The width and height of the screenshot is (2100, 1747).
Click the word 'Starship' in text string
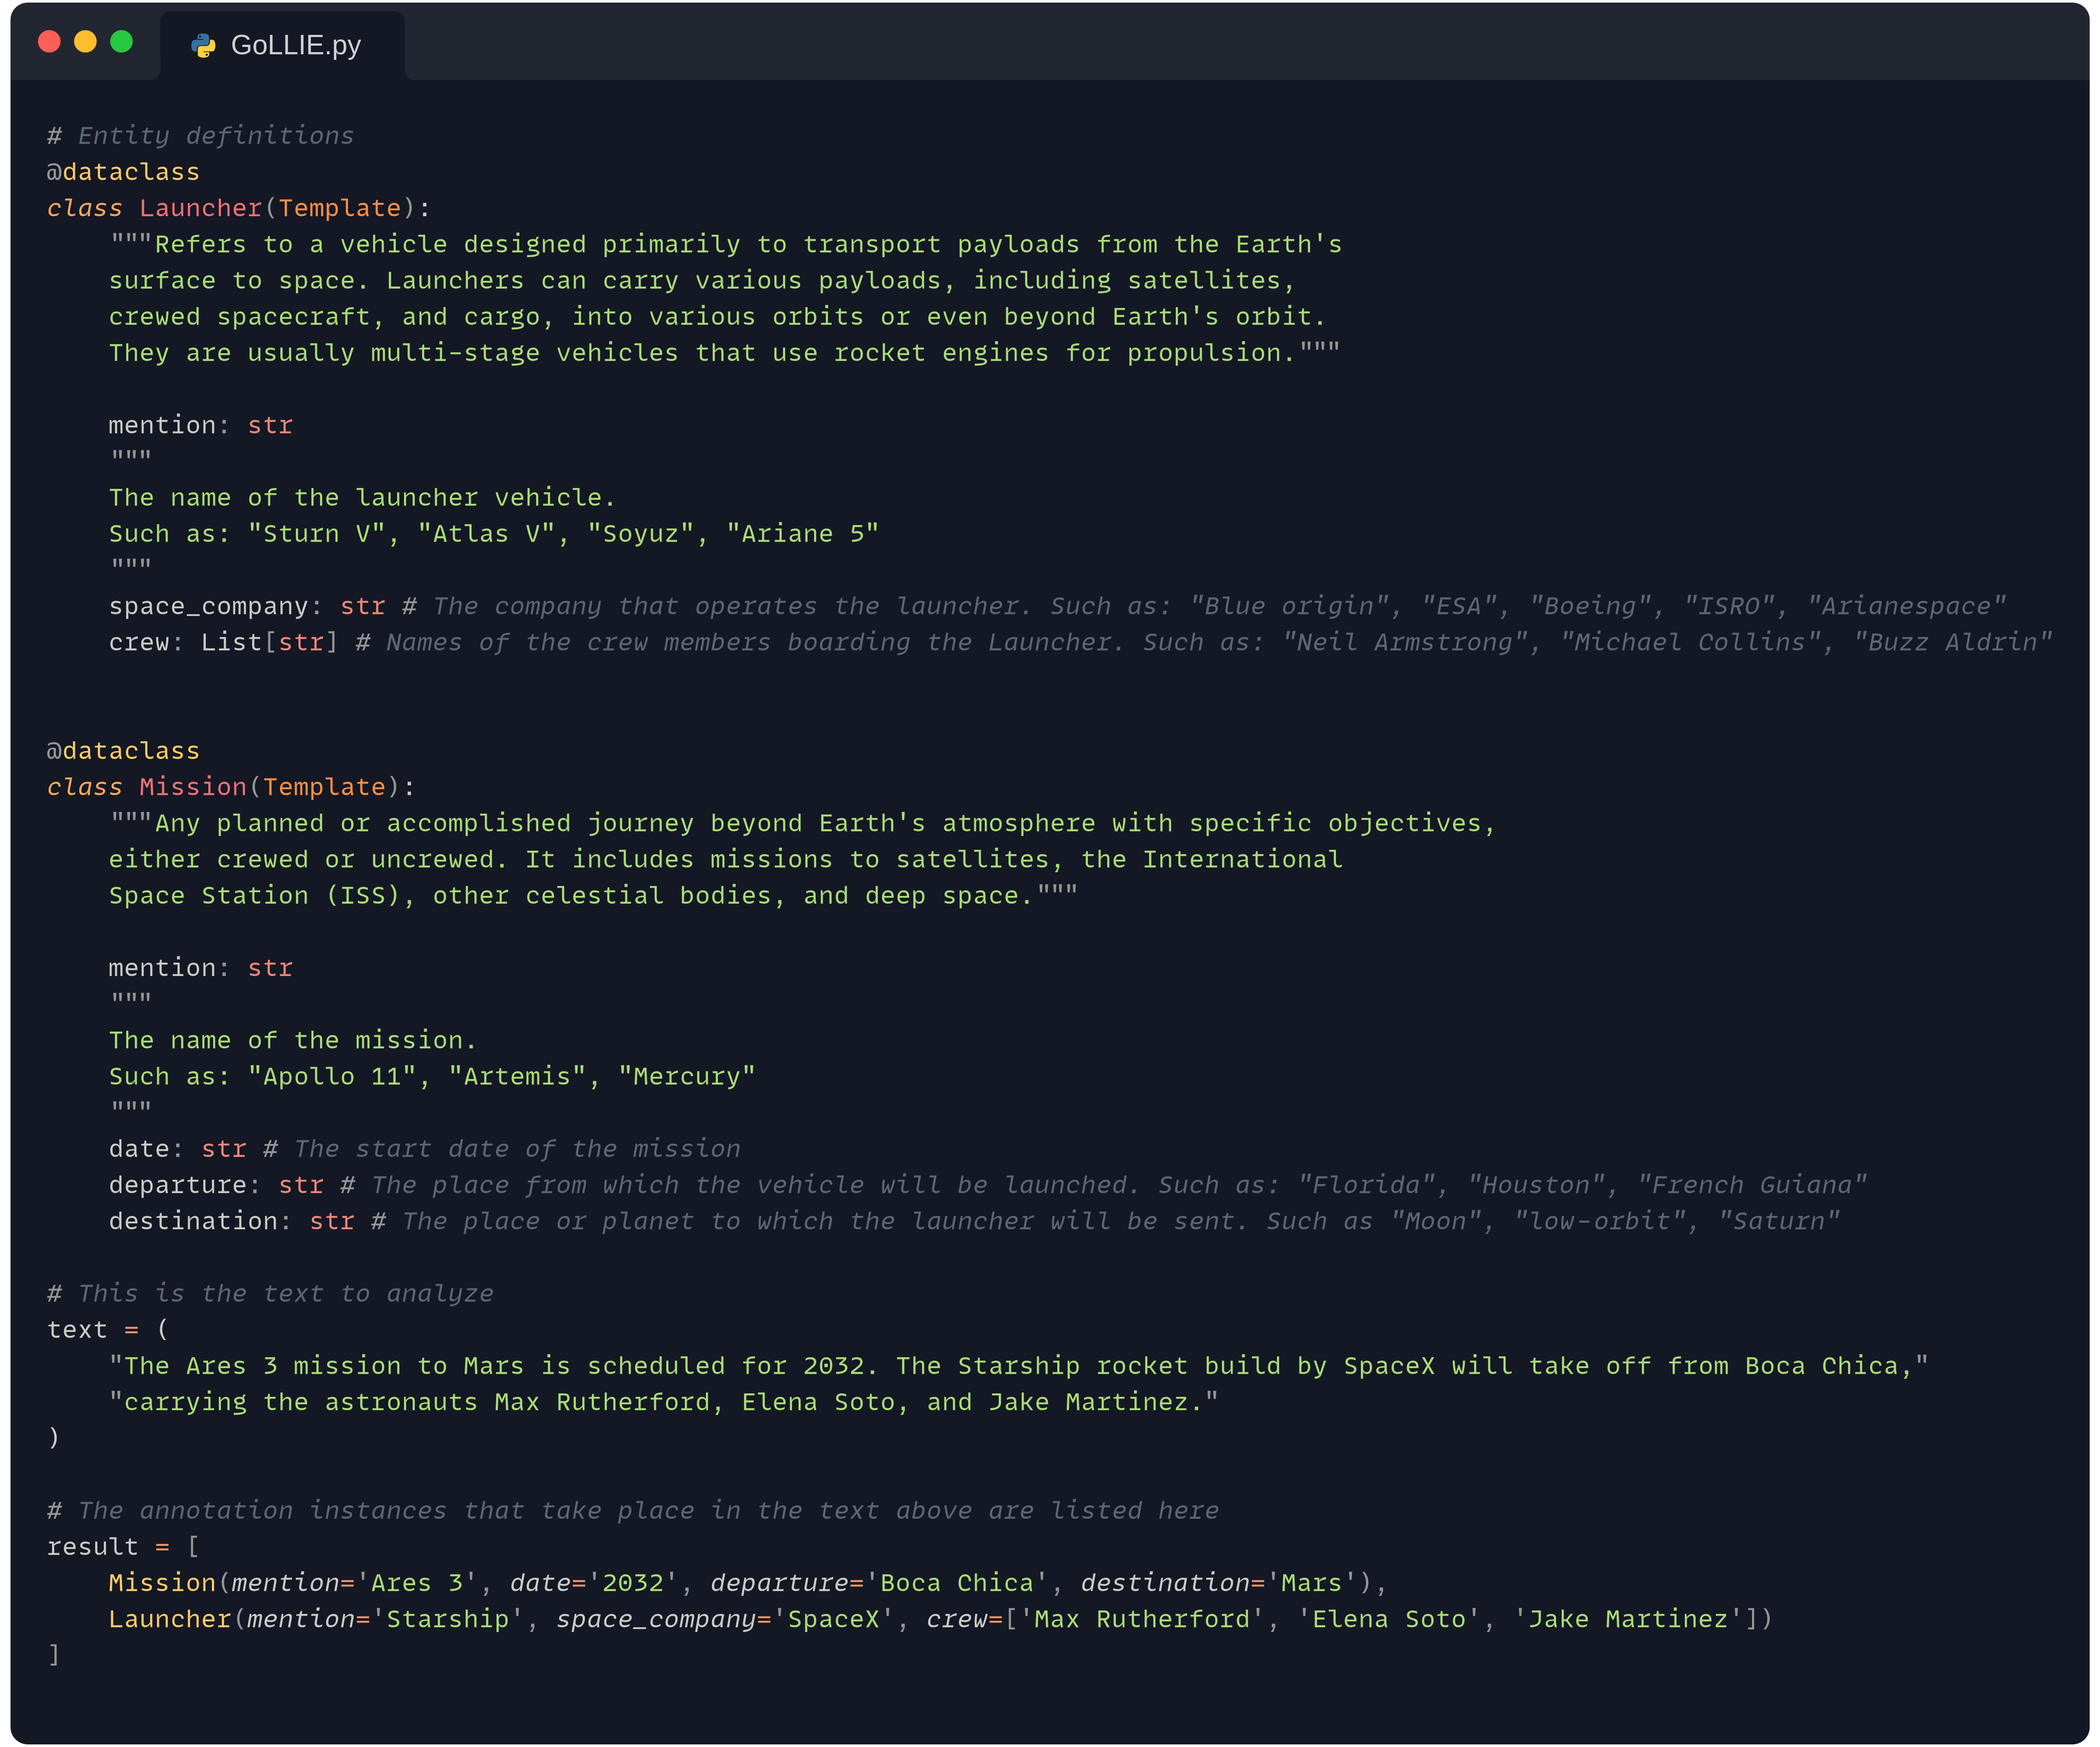pos(1018,1366)
